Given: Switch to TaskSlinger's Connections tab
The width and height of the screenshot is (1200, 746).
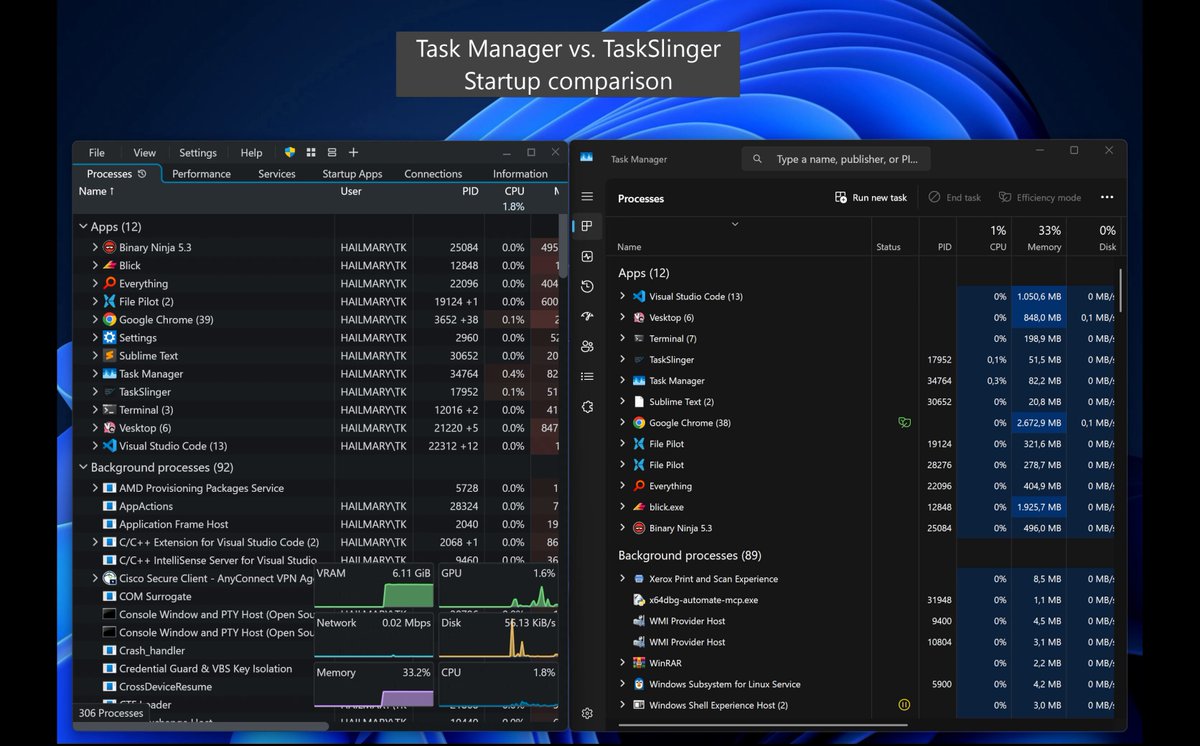Looking at the screenshot, I should click(x=433, y=174).
